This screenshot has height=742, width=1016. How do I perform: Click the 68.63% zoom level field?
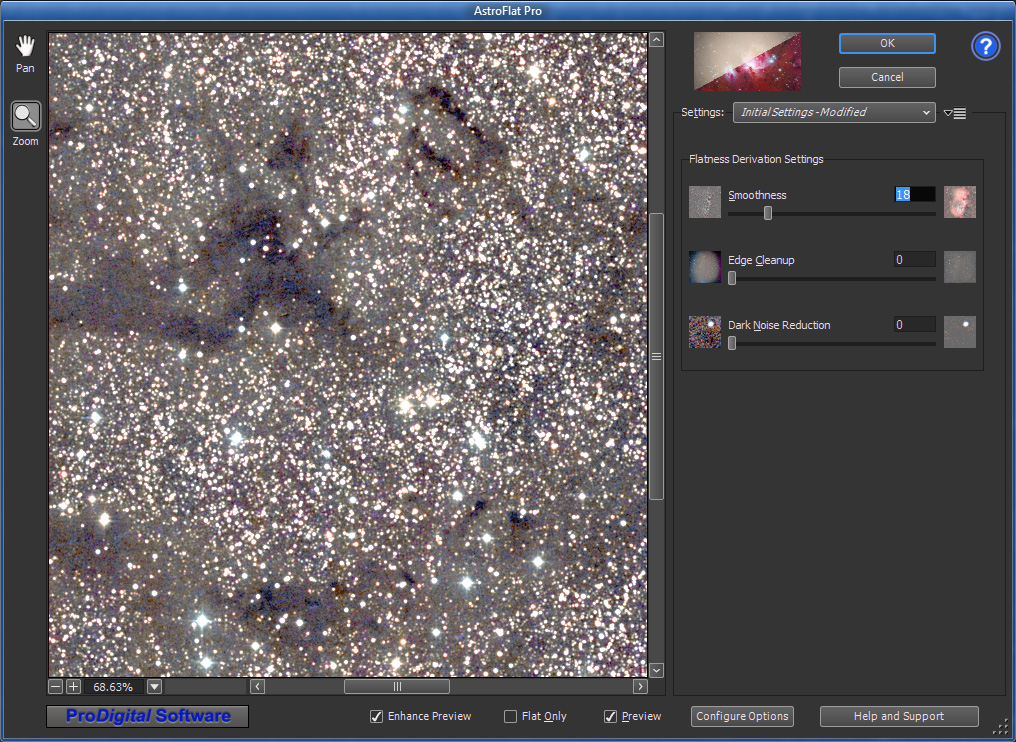click(x=113, y=686)
